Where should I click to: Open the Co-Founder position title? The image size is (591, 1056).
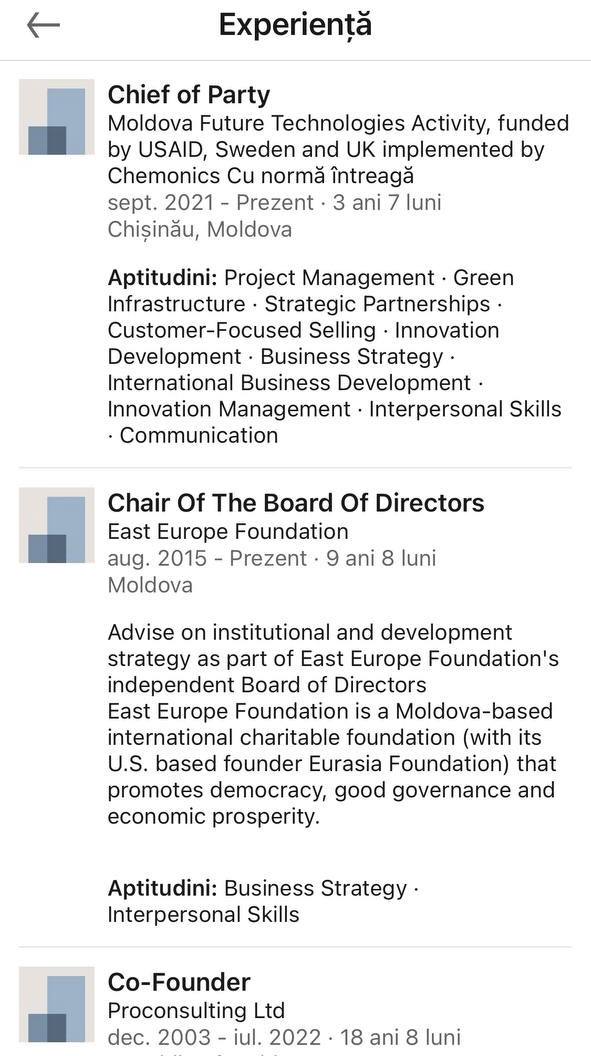tap(179, 982)
